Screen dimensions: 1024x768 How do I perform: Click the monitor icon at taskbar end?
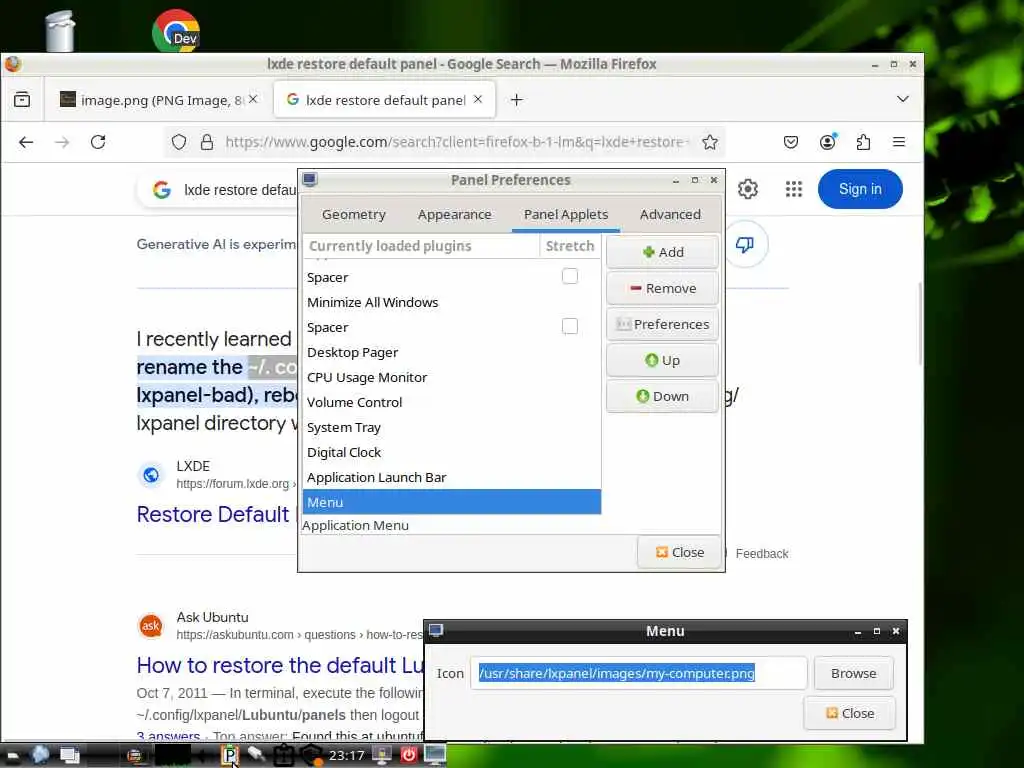click(434, 755)
